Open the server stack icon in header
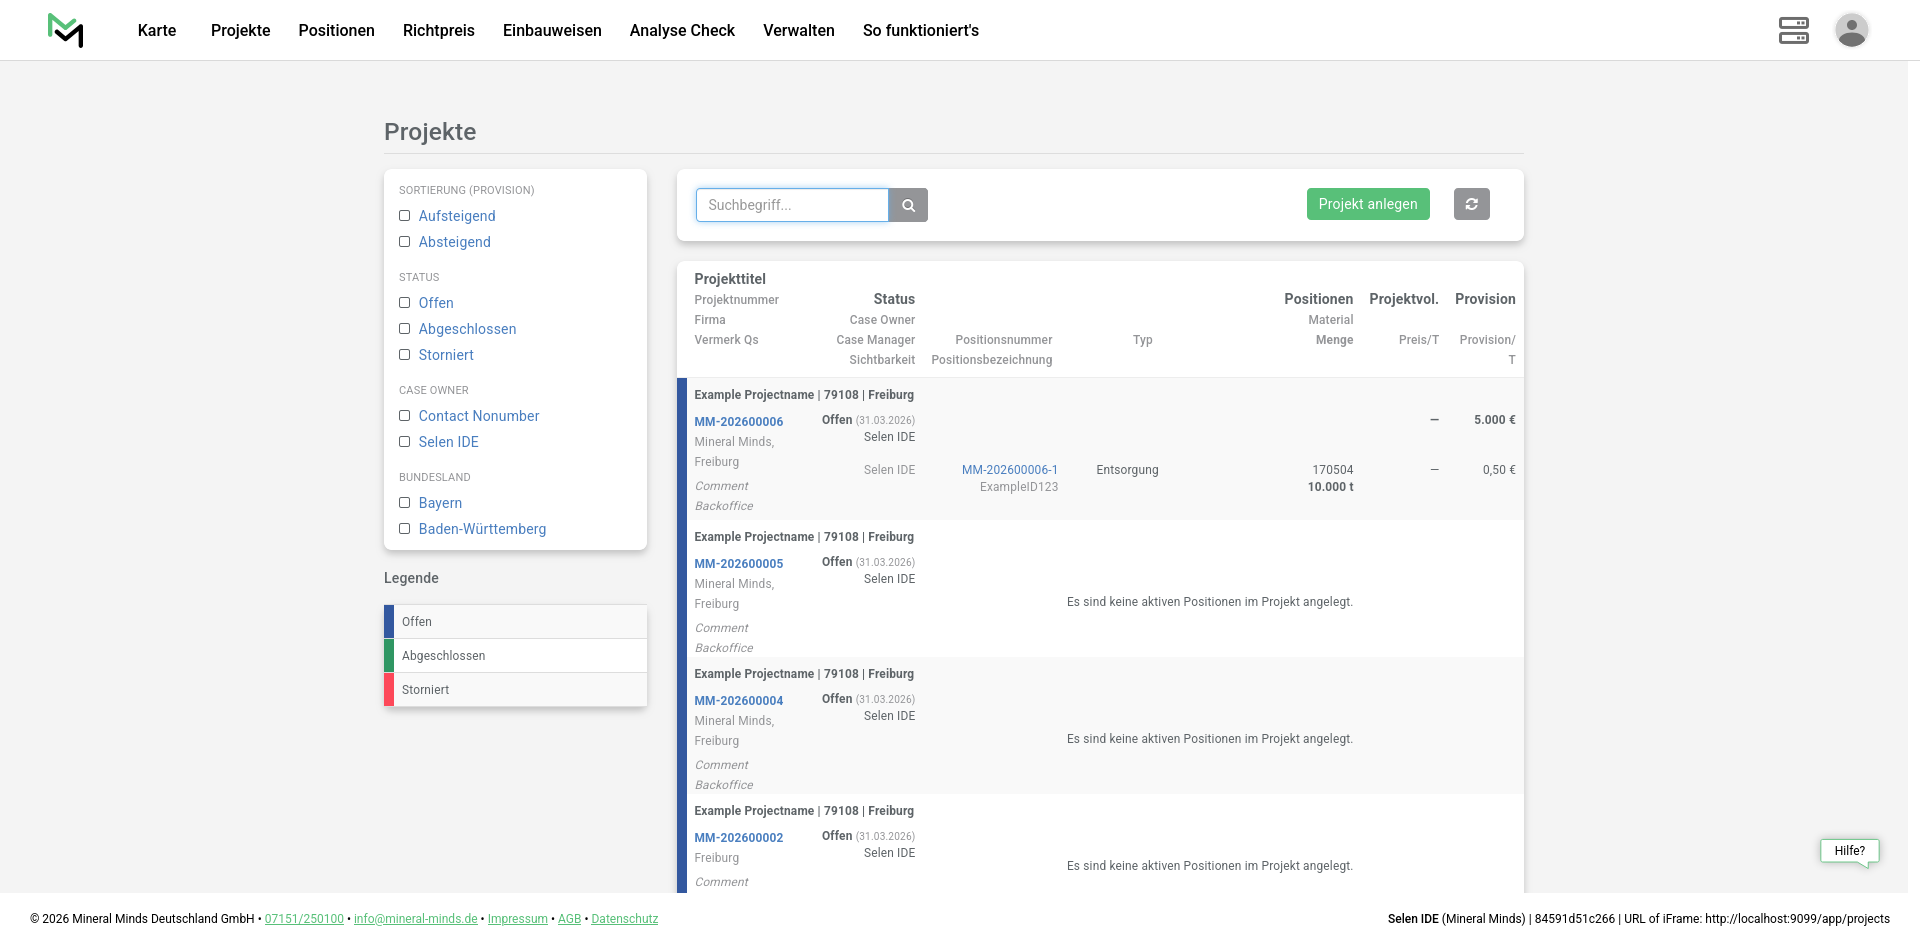This screenshot has height=943, width=1920. tap(1793, 30)
